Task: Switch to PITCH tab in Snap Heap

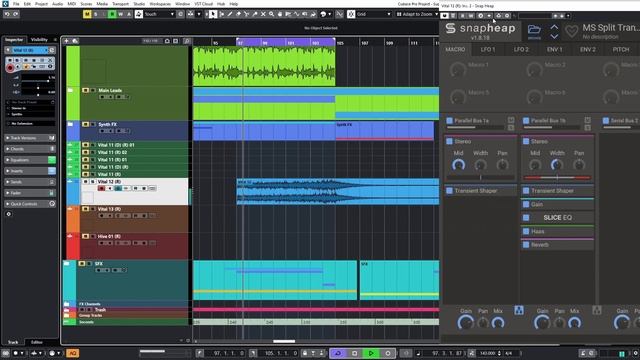Action: pos(621,49)
